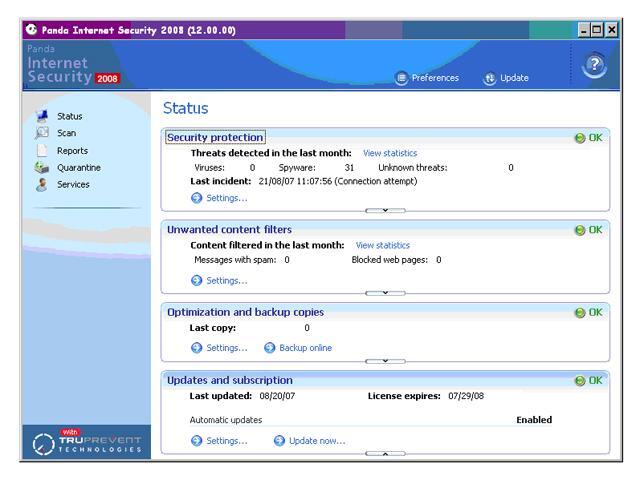Select the Security protection heading

[215, 137]
